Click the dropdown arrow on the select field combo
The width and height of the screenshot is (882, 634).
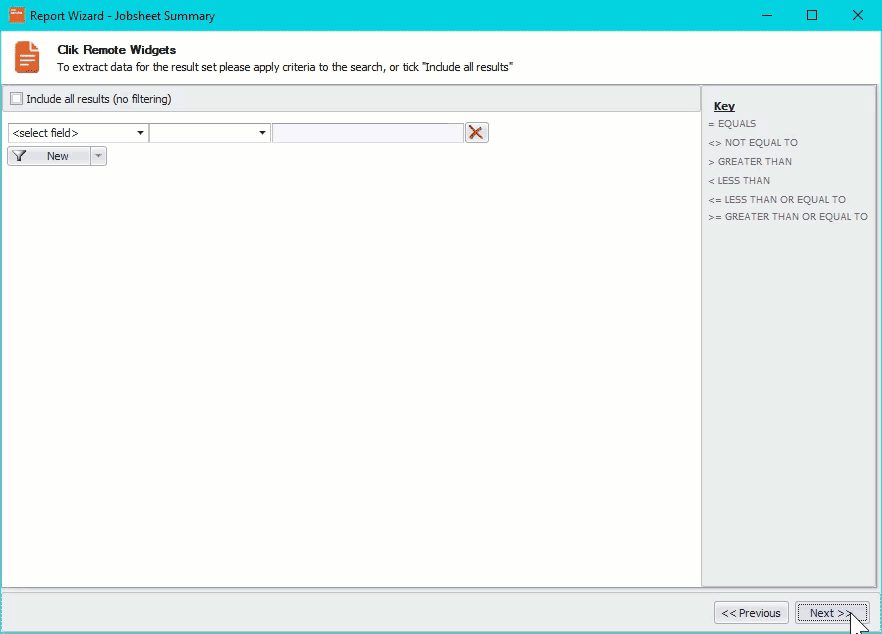[x=140, y=131]
